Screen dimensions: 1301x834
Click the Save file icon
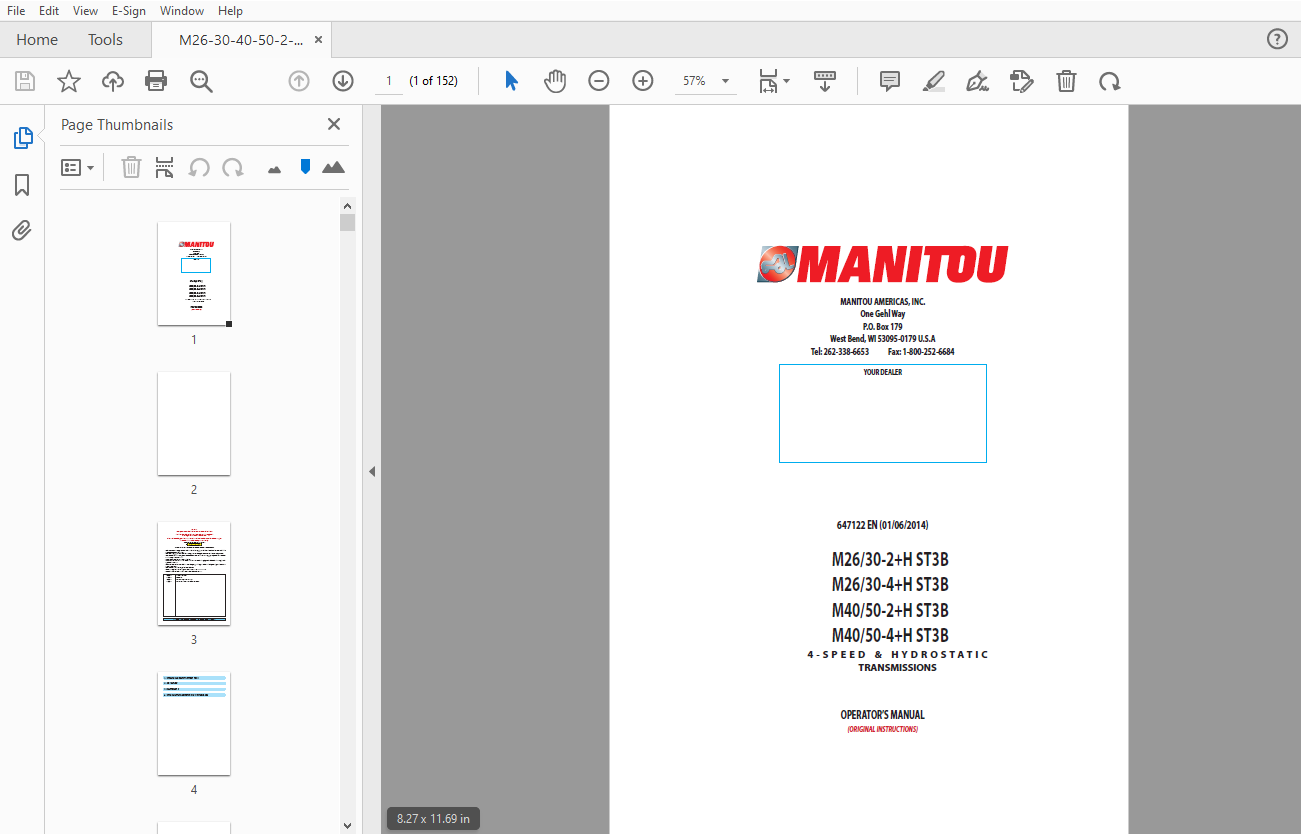tap(25, 81)
